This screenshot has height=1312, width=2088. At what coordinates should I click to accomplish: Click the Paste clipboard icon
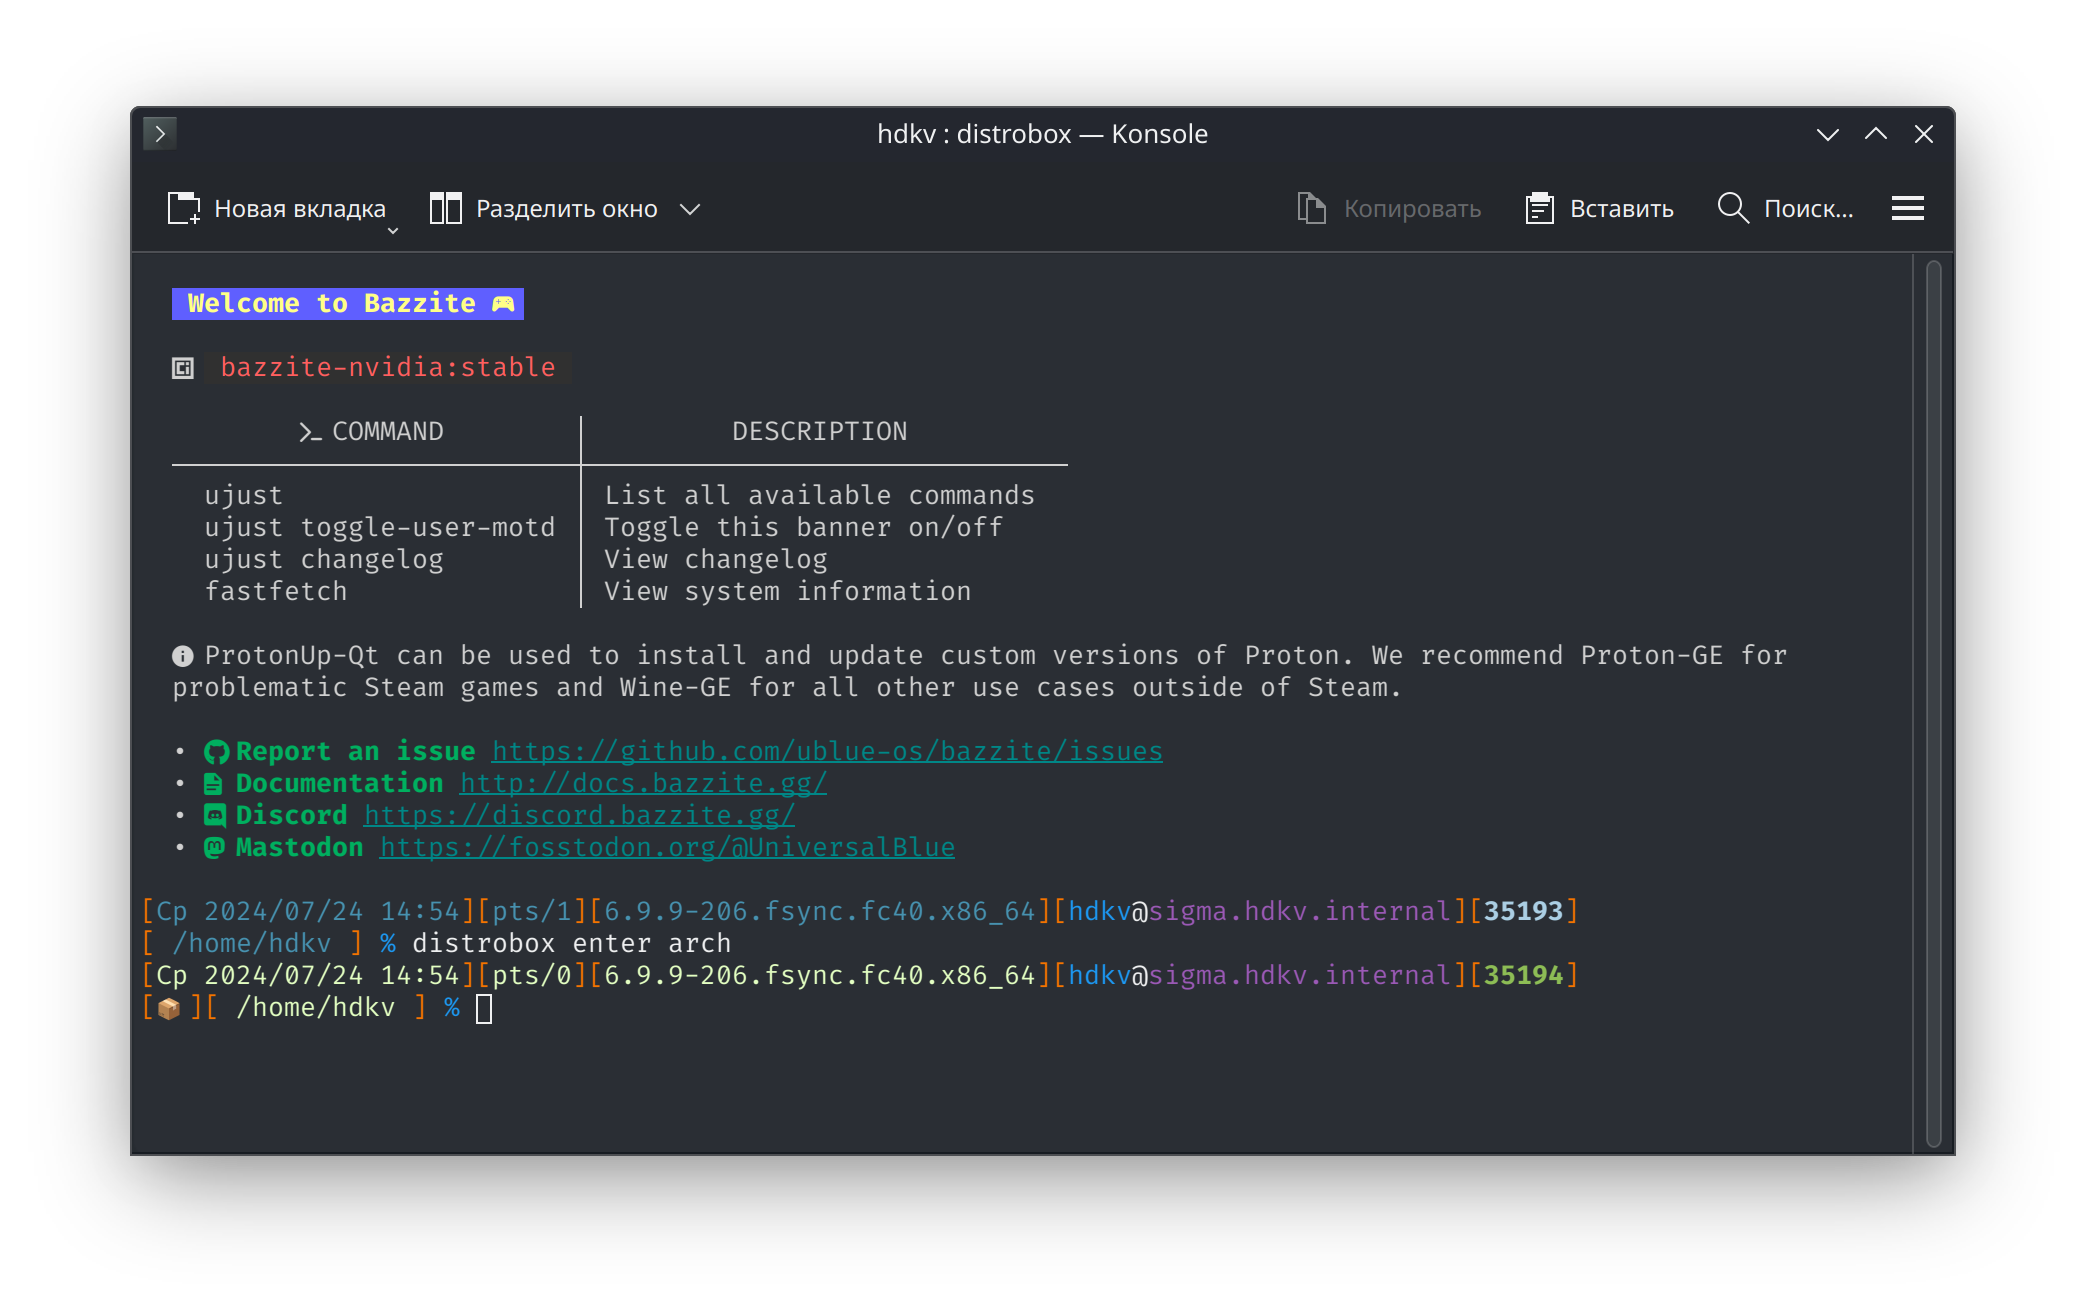point(1539,208)
